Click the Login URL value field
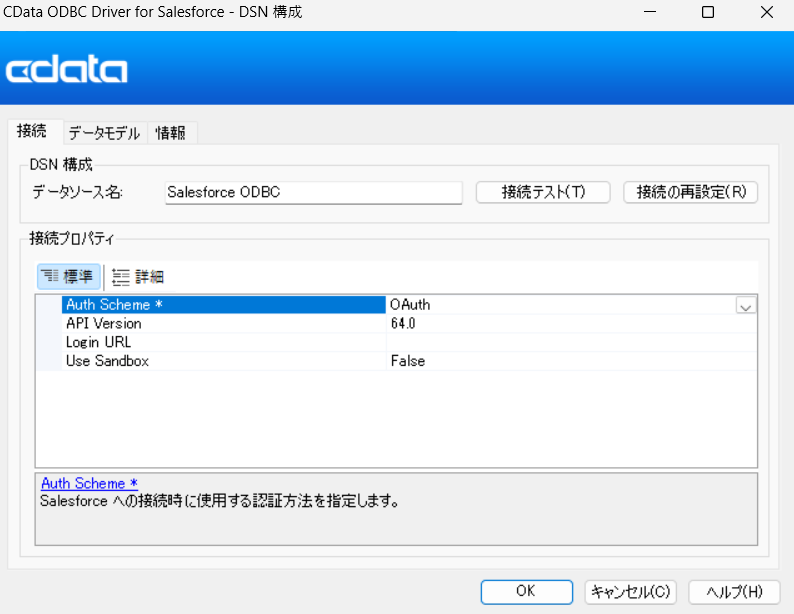Viewport: 794px width, 614px height. (570, 343)
